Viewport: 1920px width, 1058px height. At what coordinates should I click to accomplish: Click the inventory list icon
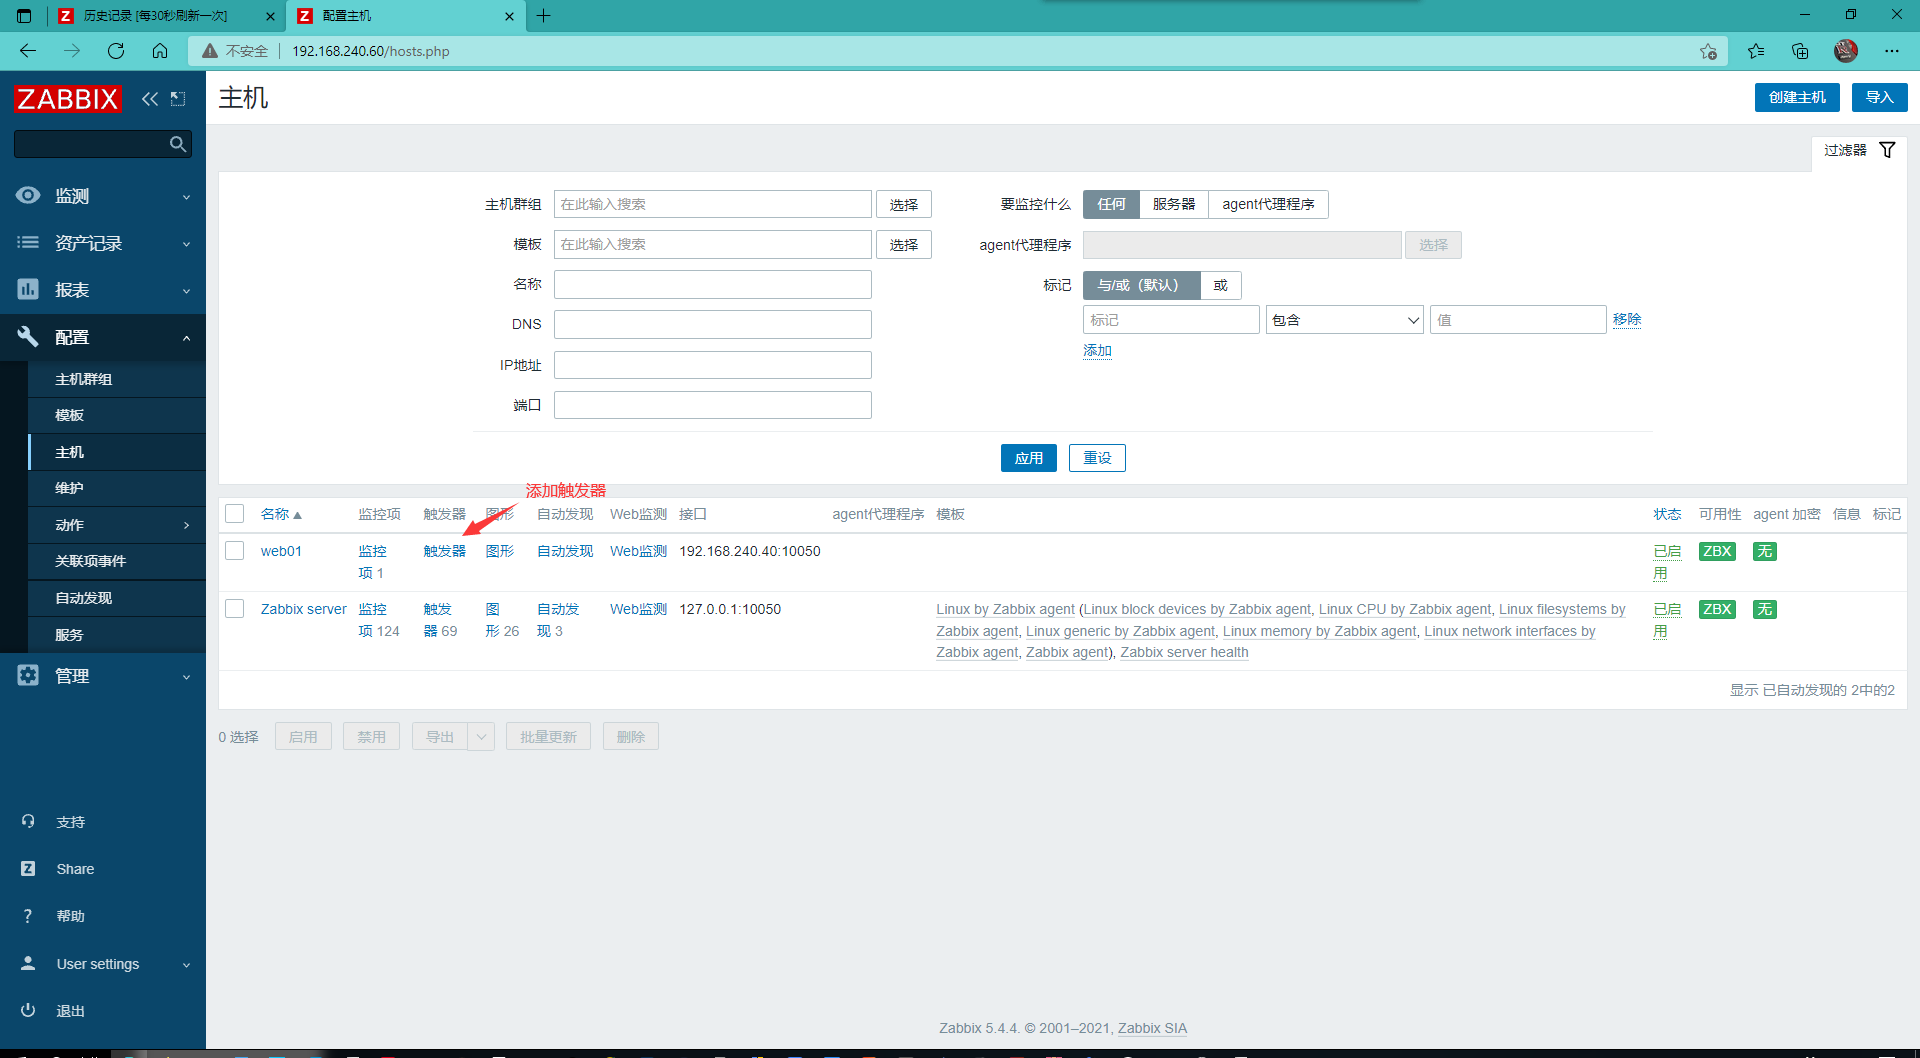click(28, 242)
